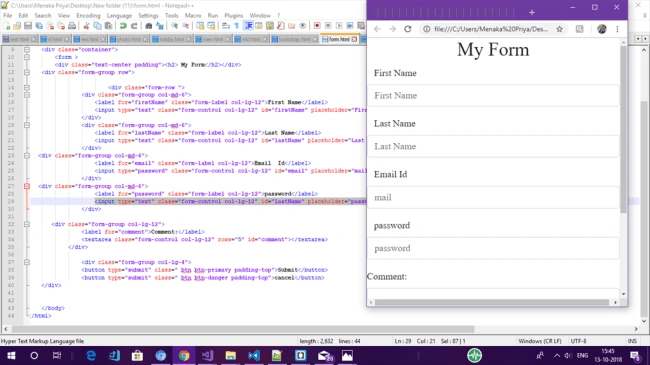Click Open file folder icon in toolbar
Image resolution: width=650 pixels, height=365 pixels.
[x=17, y=26]
